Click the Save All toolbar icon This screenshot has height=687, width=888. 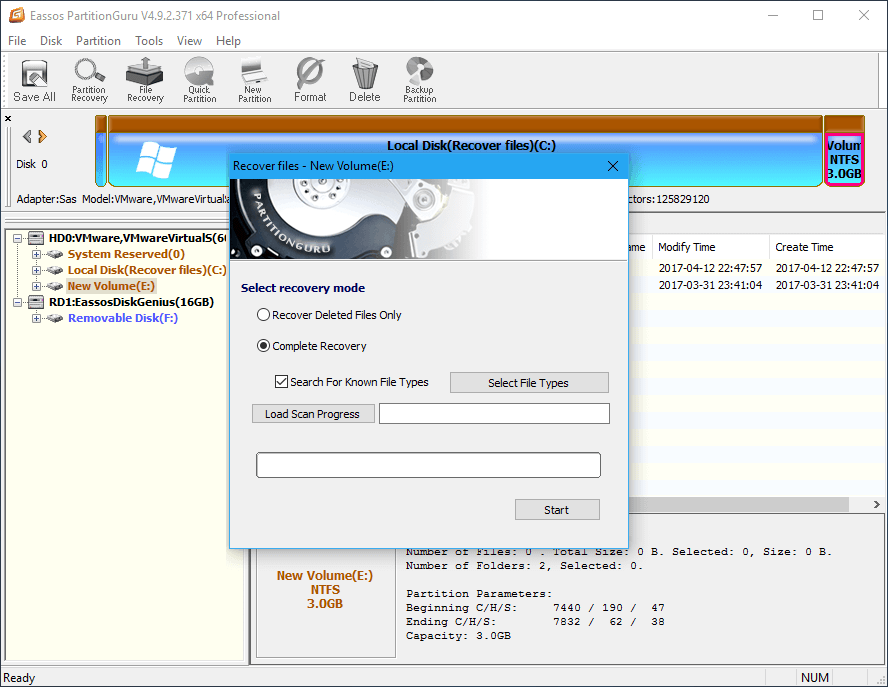click(34, 80)
